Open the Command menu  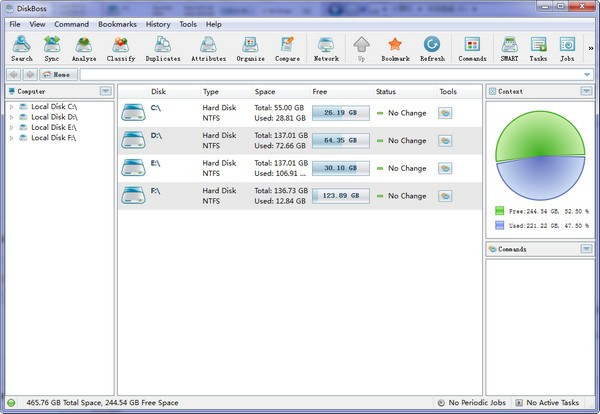[x=71, y=23]
